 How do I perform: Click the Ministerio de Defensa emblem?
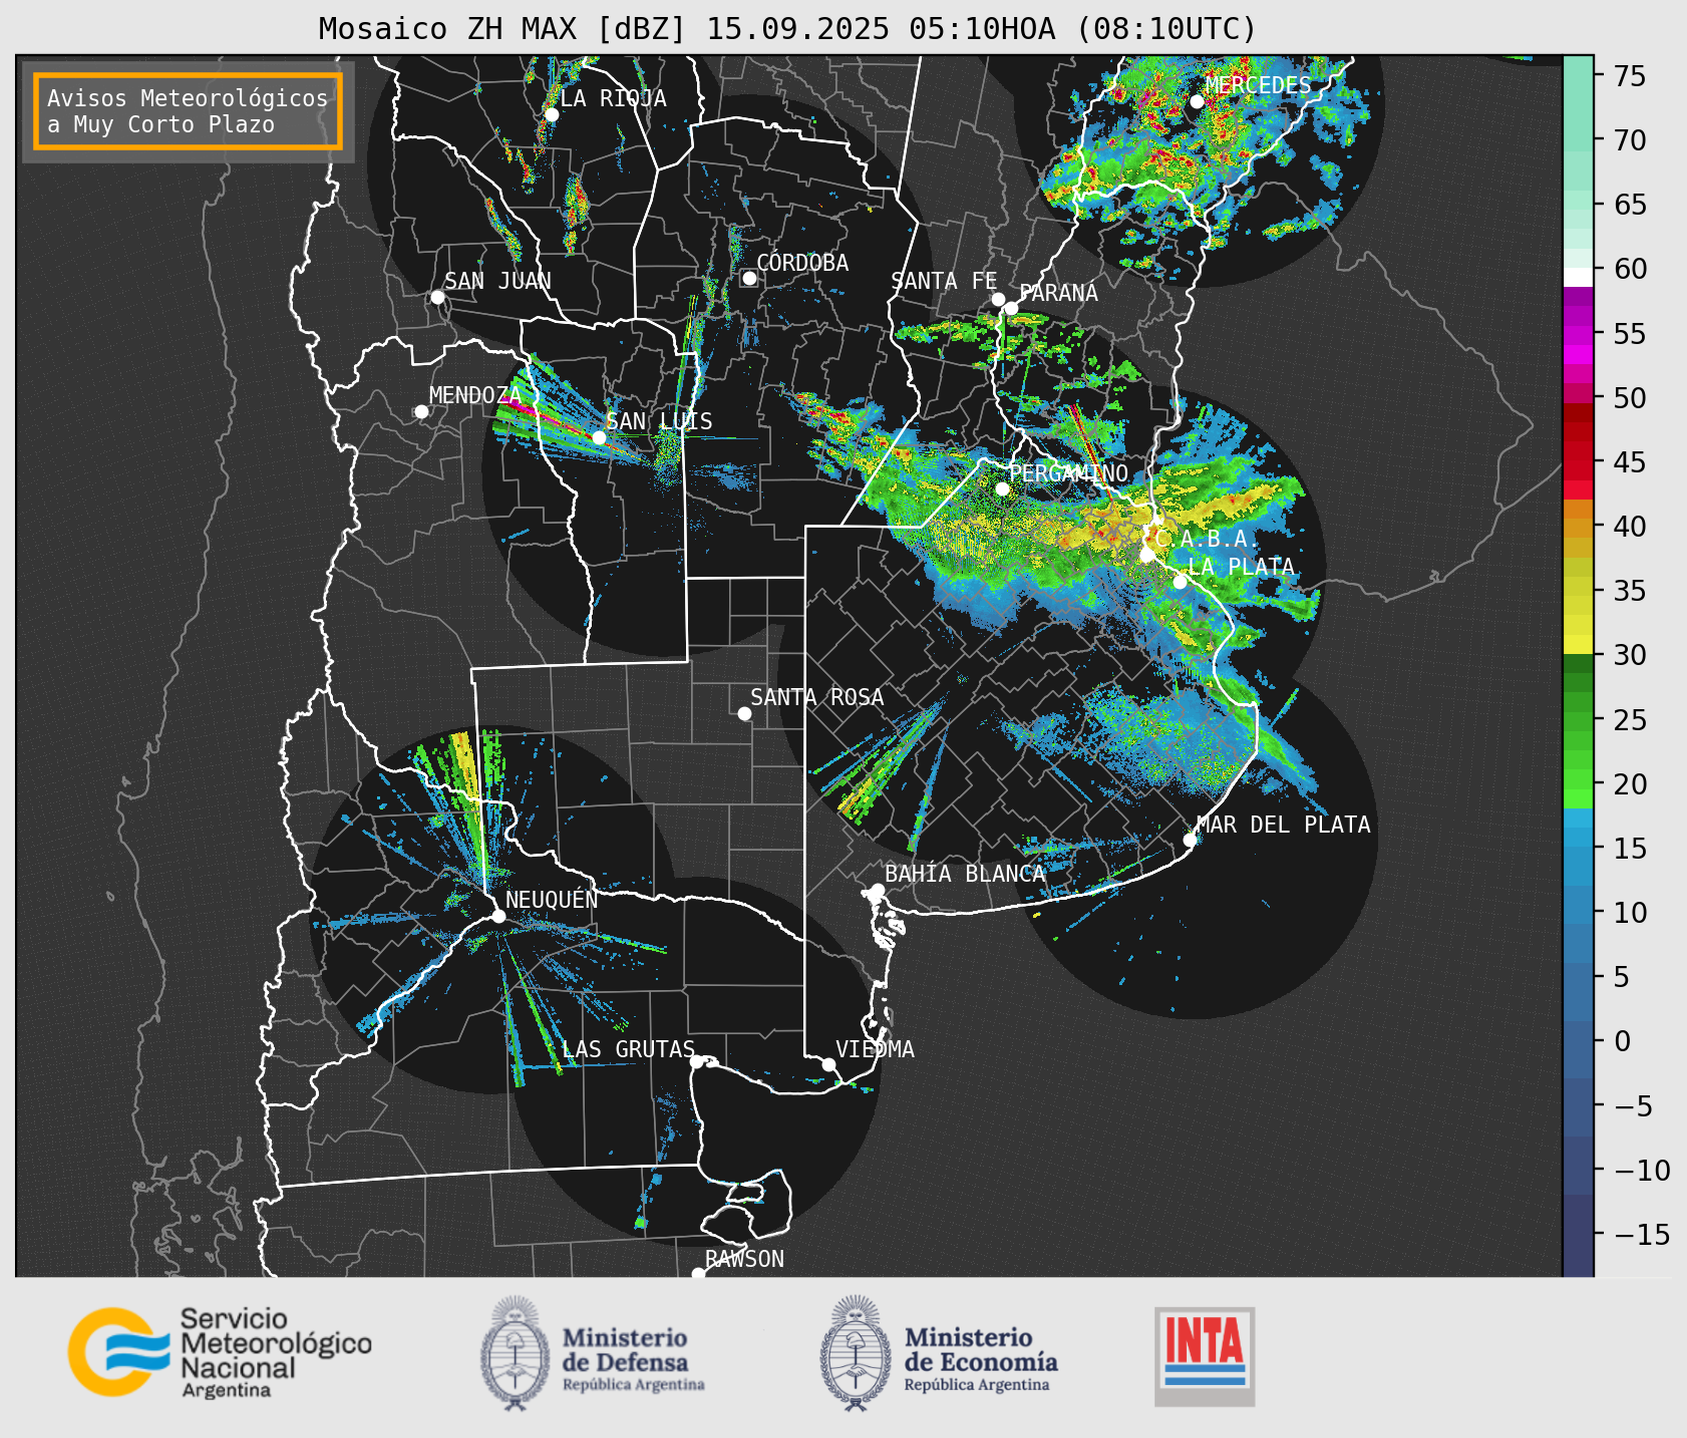(515, 1353)
